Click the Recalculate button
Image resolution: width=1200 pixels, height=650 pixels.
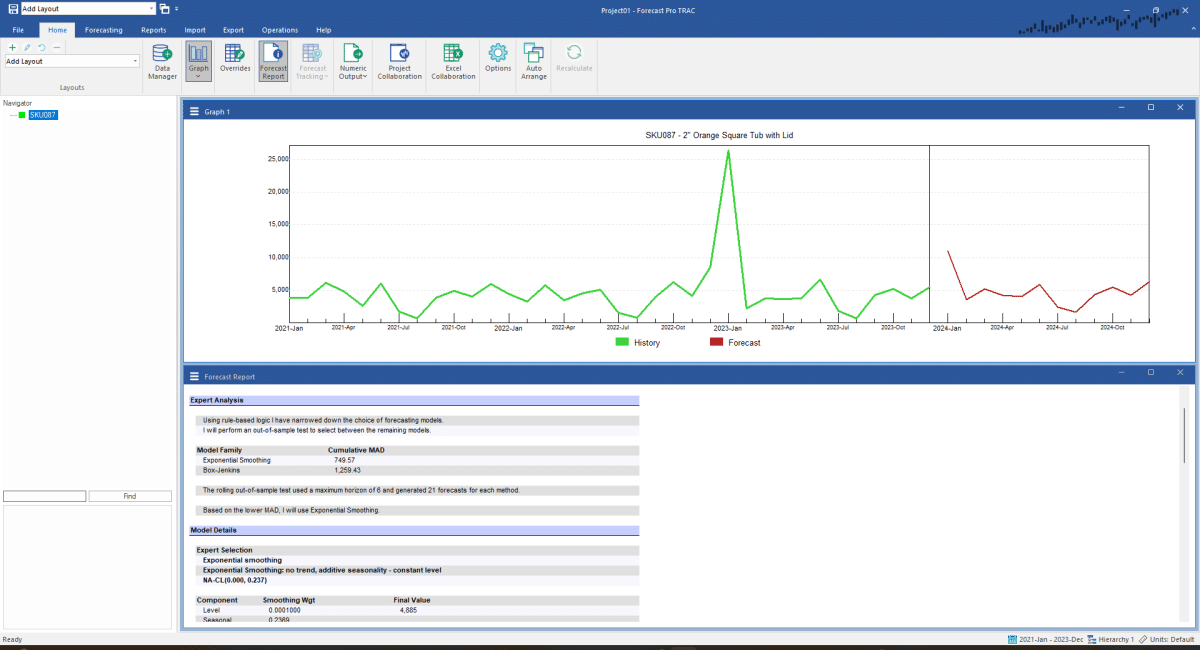574,60
